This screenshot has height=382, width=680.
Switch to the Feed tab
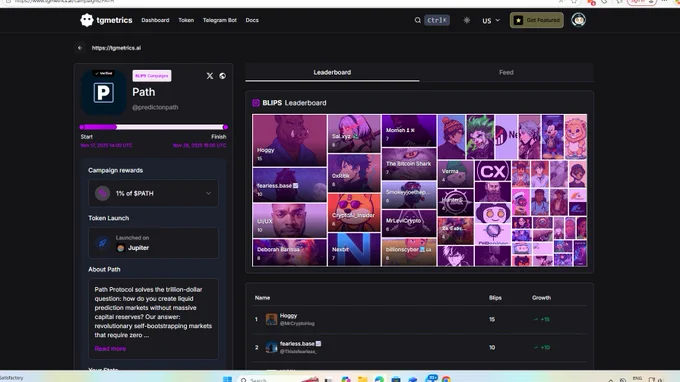tap(506, 72)
